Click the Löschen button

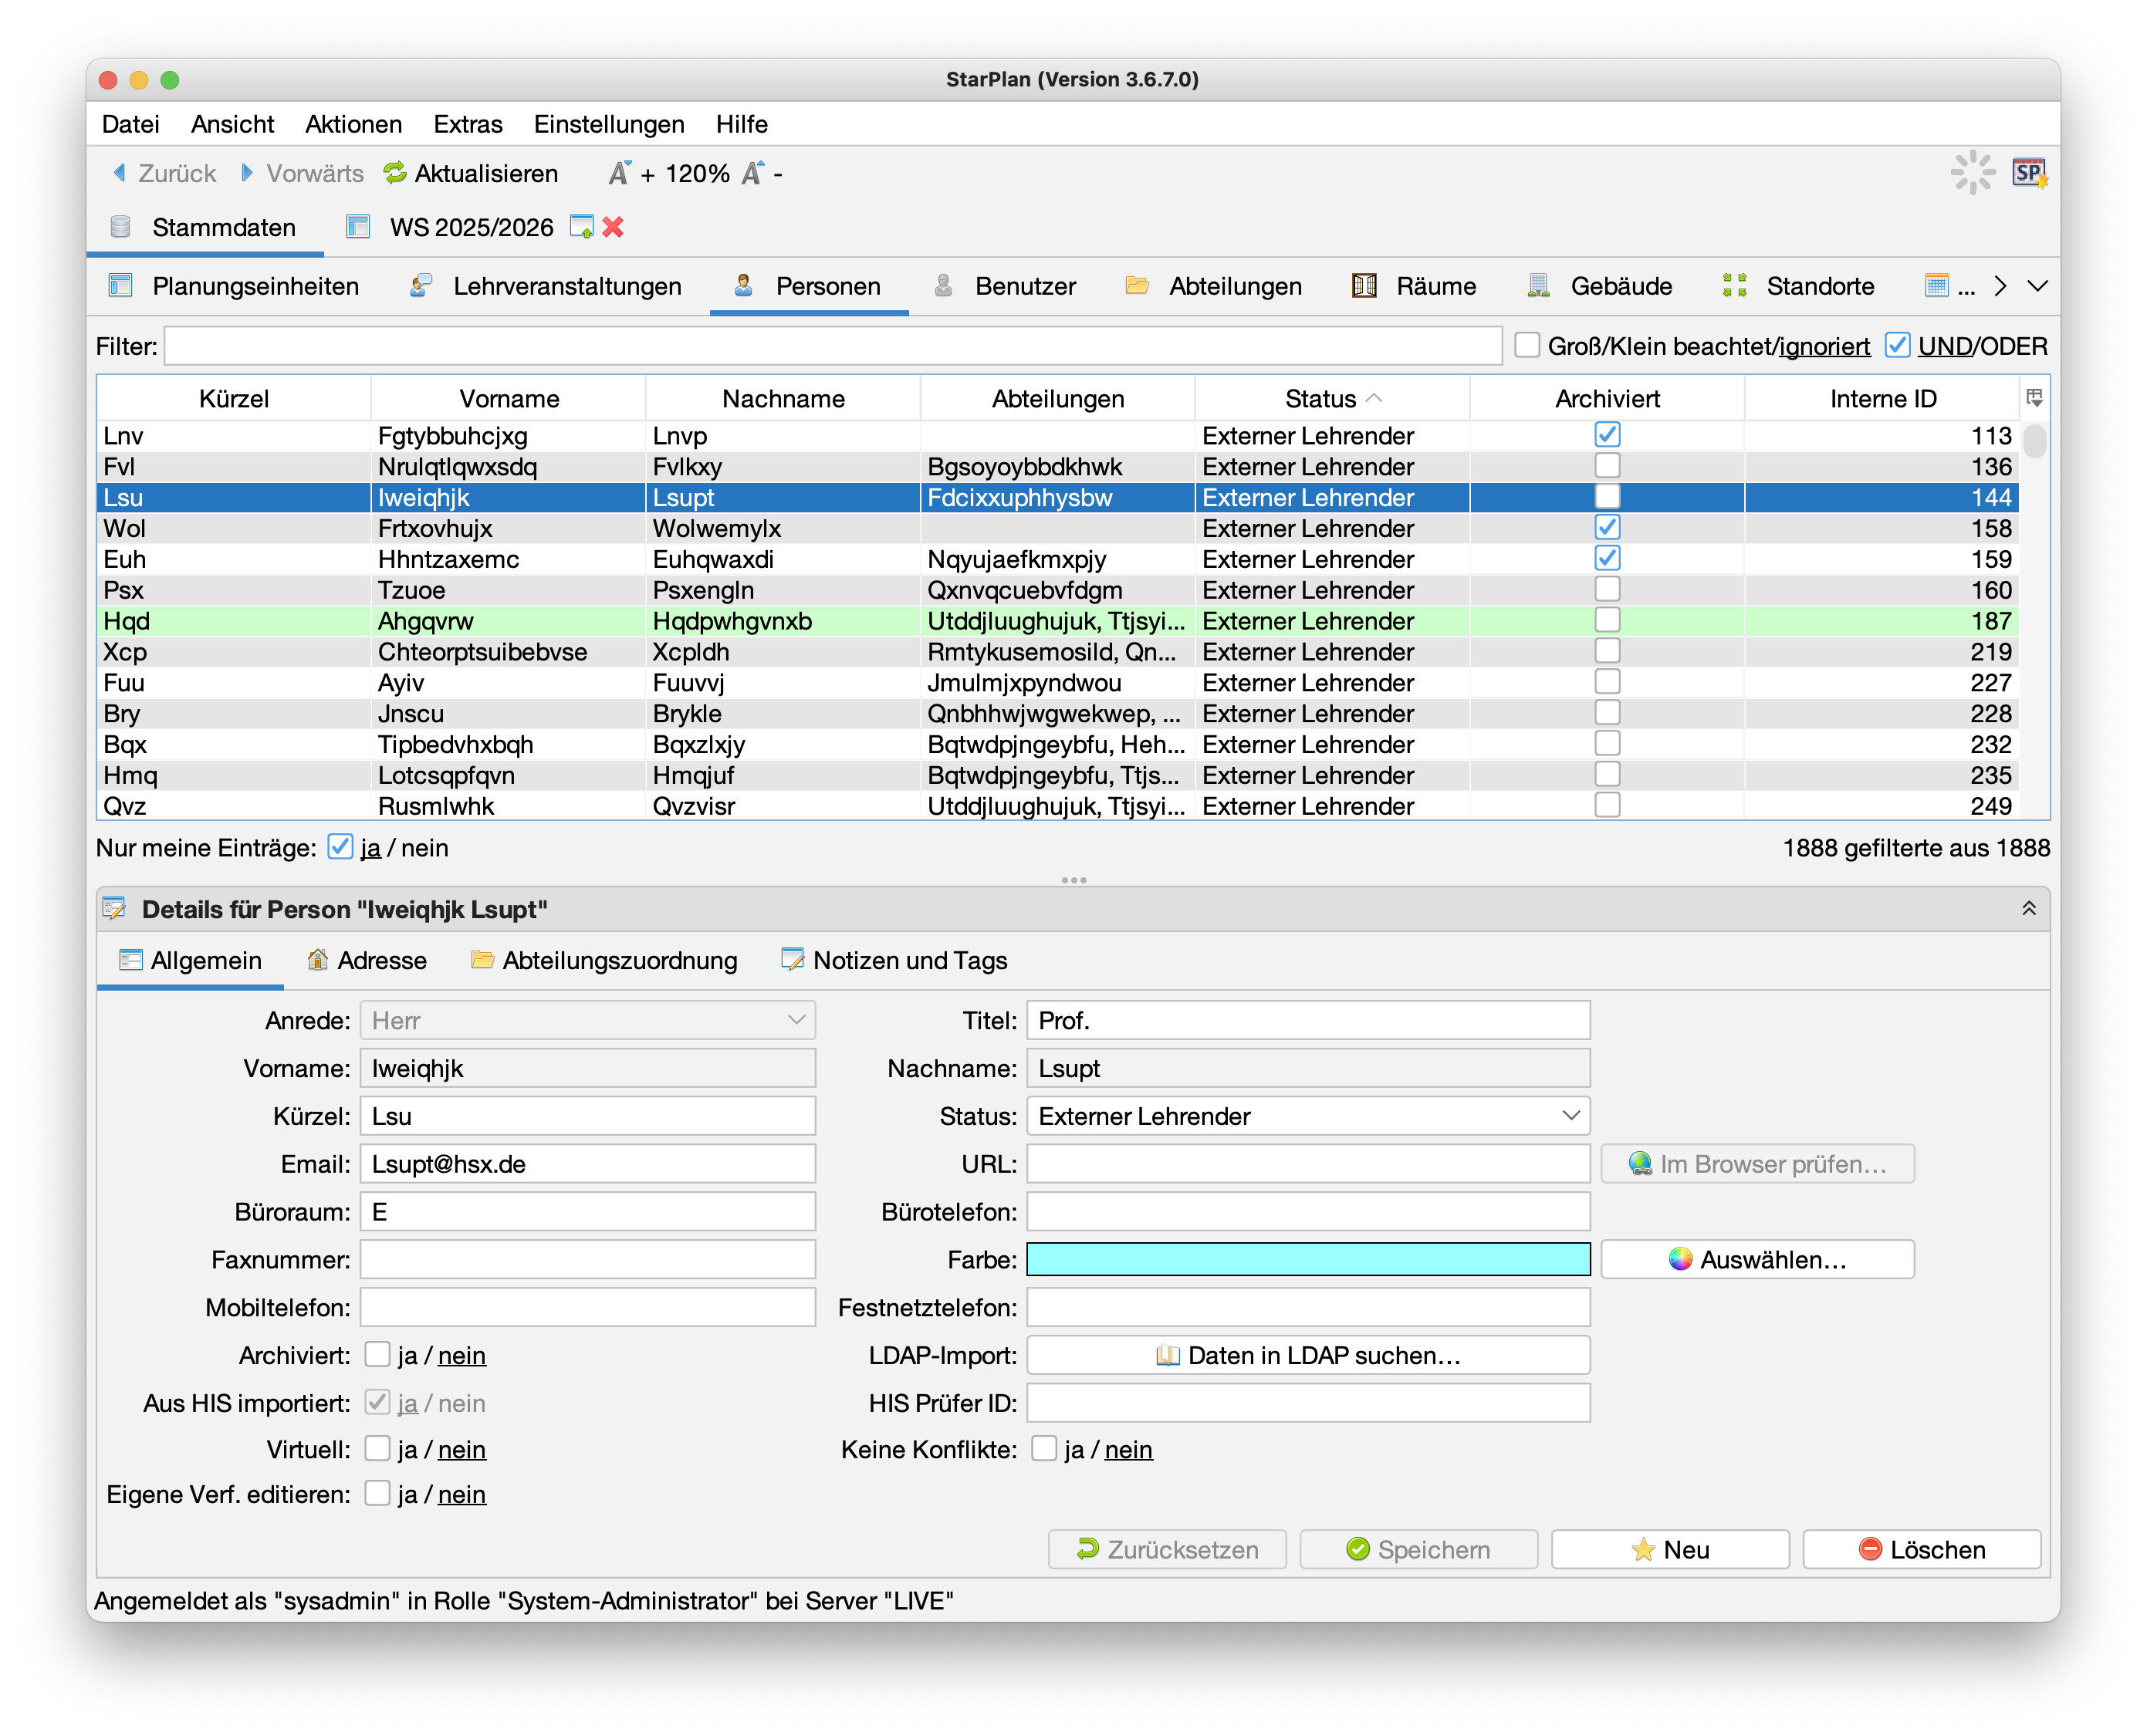(x=1921, y=1549)
